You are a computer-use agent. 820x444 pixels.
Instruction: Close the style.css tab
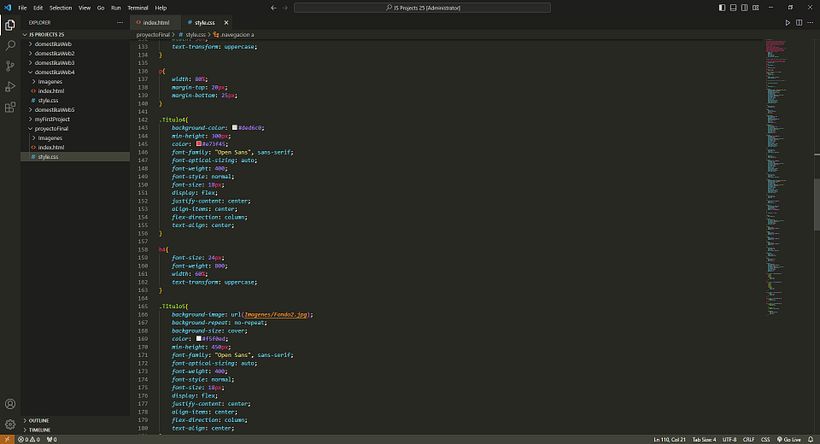(226, 22)
